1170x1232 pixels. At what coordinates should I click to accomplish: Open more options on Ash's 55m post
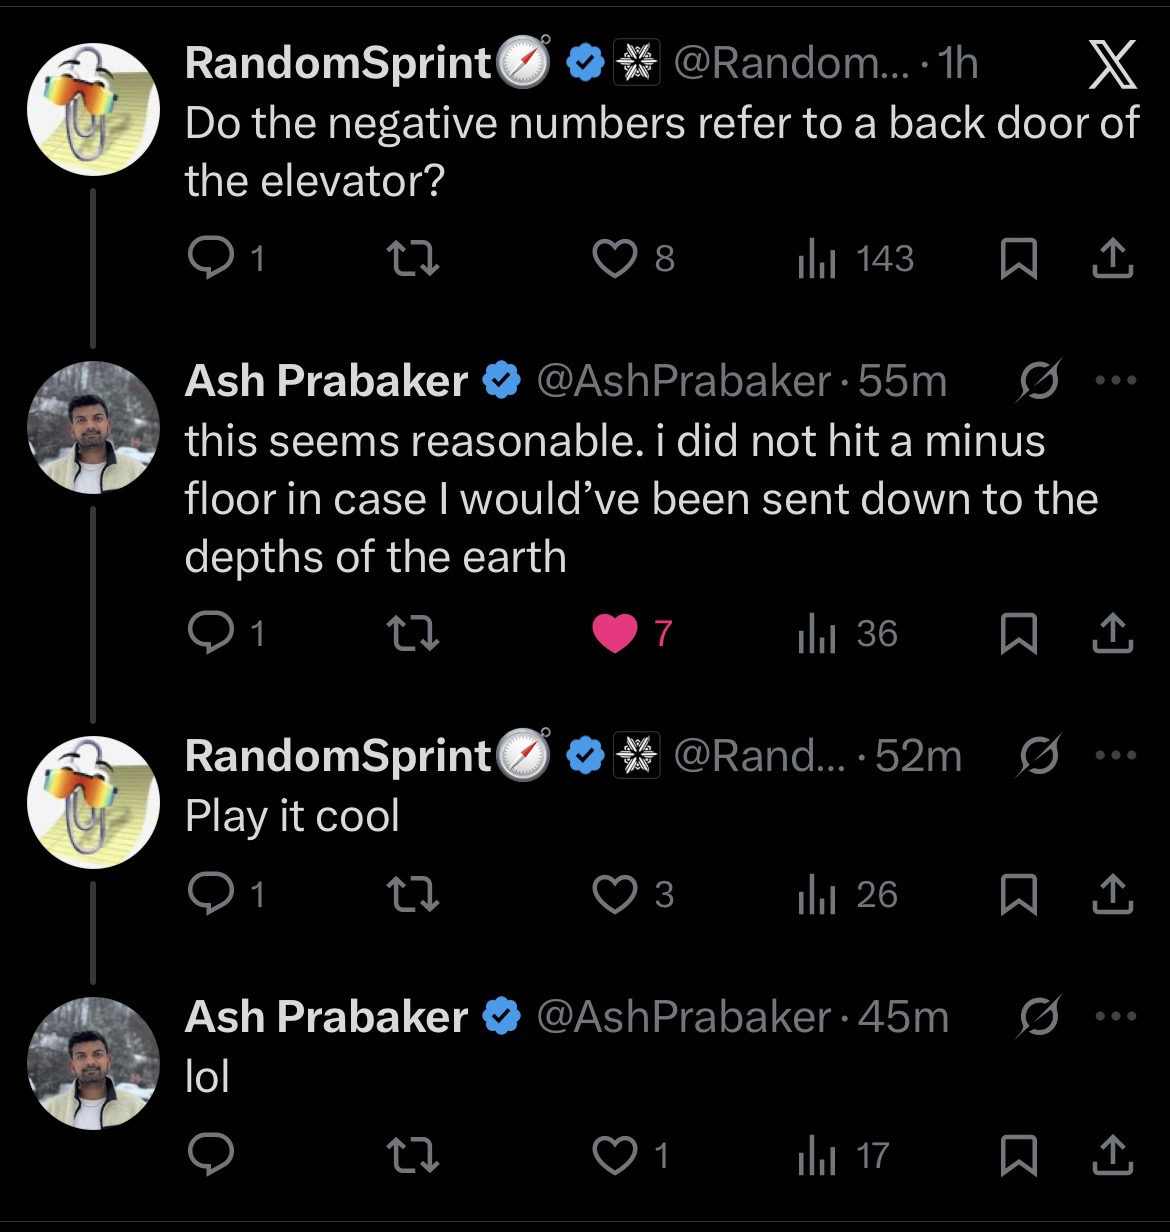click(x=1116, y=381)
